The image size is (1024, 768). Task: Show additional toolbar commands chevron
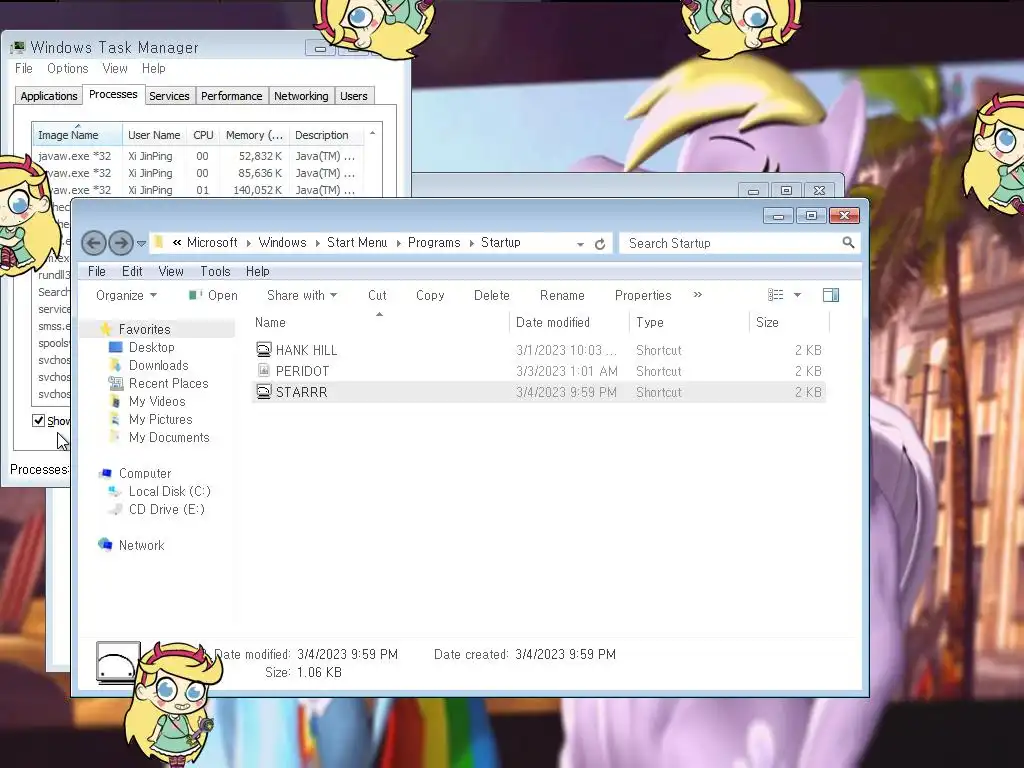pyautogui.click(x=697, y=295)
